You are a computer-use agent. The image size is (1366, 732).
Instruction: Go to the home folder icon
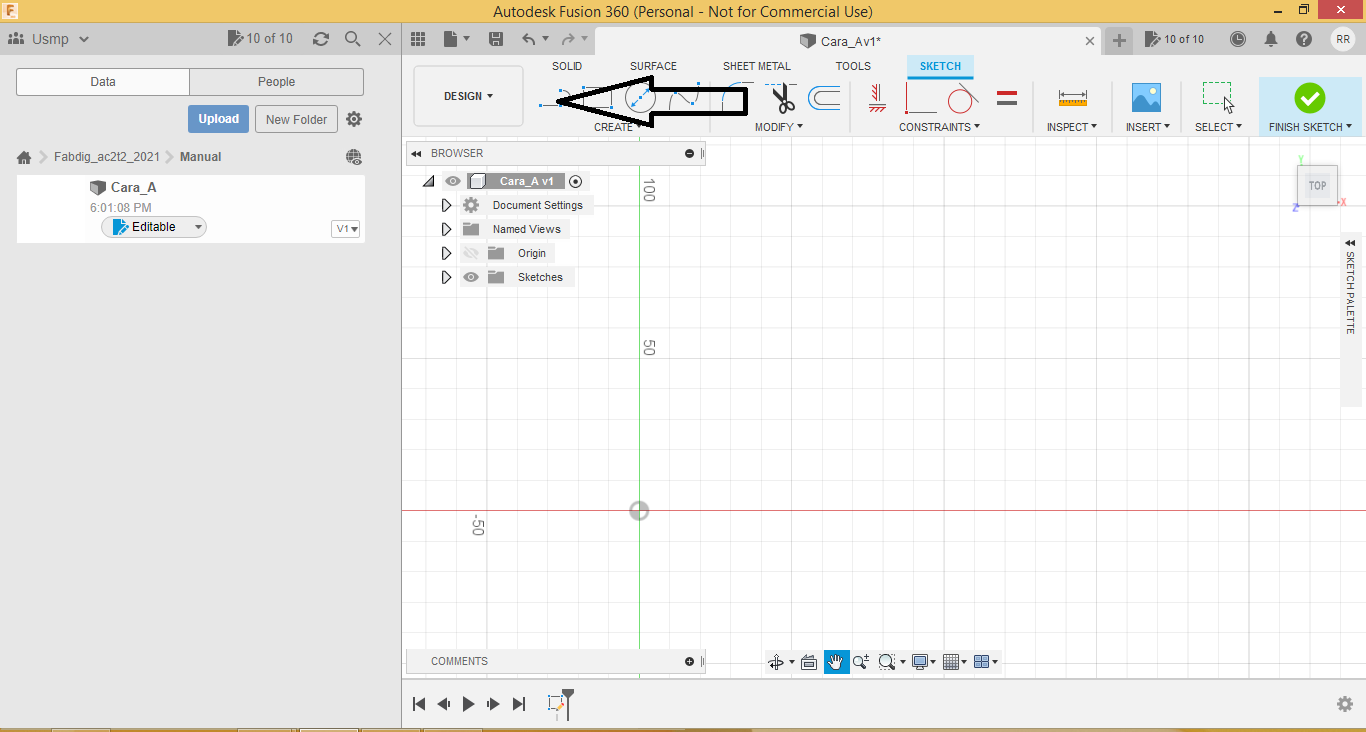click(24, 157)
